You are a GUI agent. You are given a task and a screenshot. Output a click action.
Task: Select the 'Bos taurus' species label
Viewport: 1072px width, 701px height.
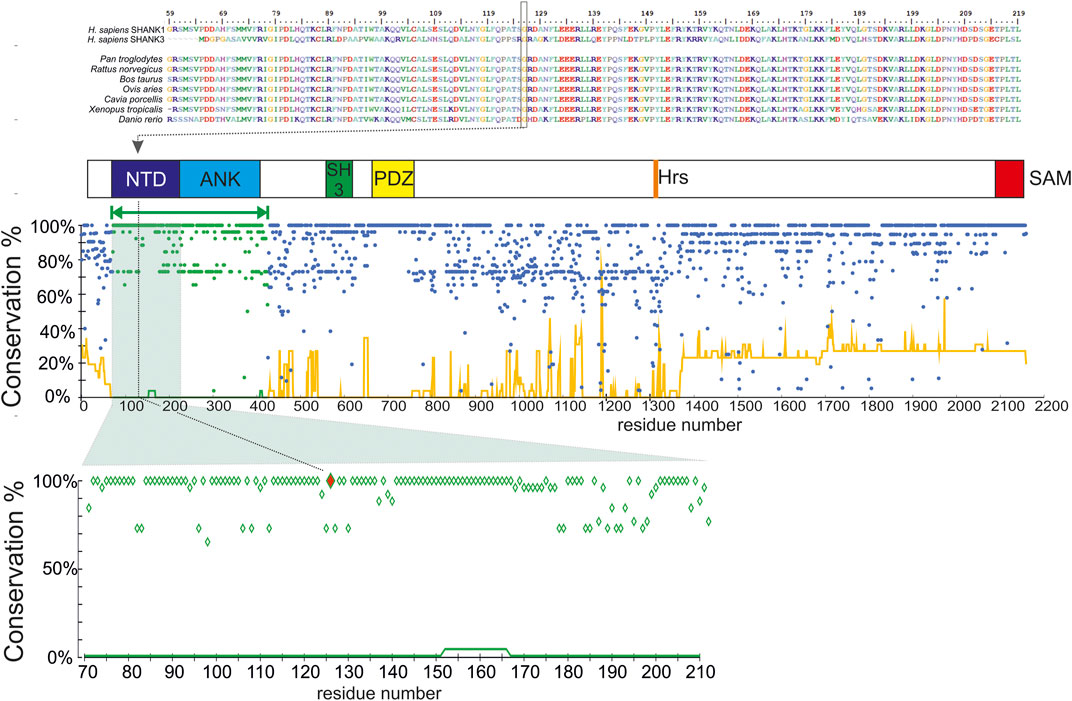pos(142,79)
